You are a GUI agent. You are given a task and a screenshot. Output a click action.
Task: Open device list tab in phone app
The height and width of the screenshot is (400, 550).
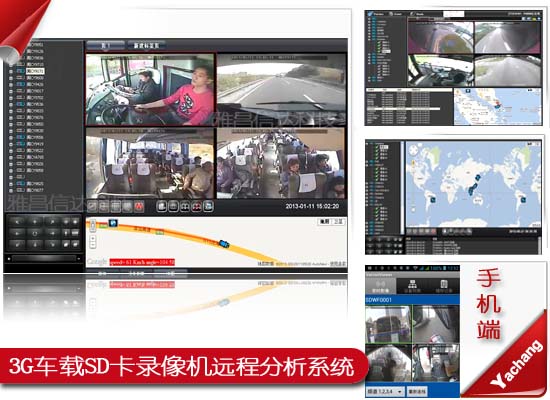[x=411, y=285]
